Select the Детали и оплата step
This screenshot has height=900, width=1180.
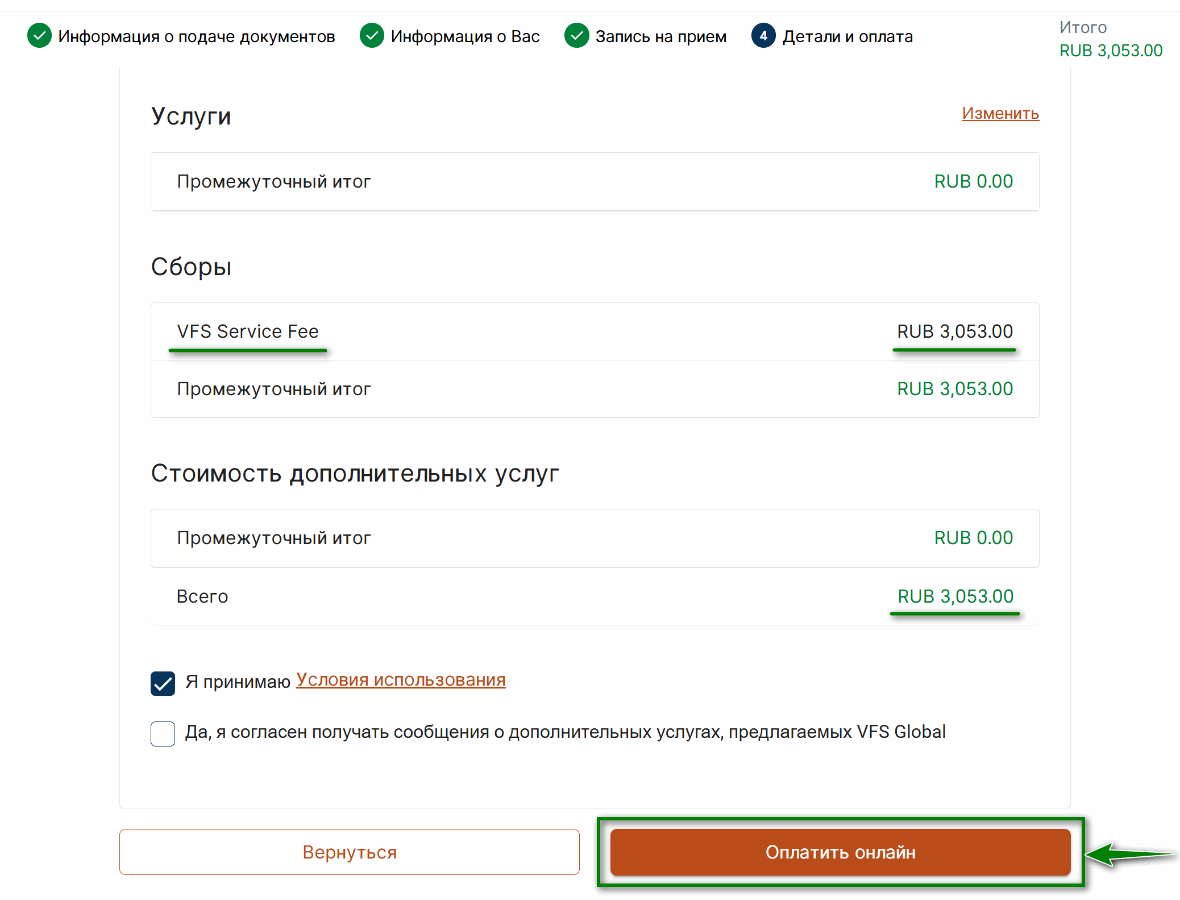(847, 36)
